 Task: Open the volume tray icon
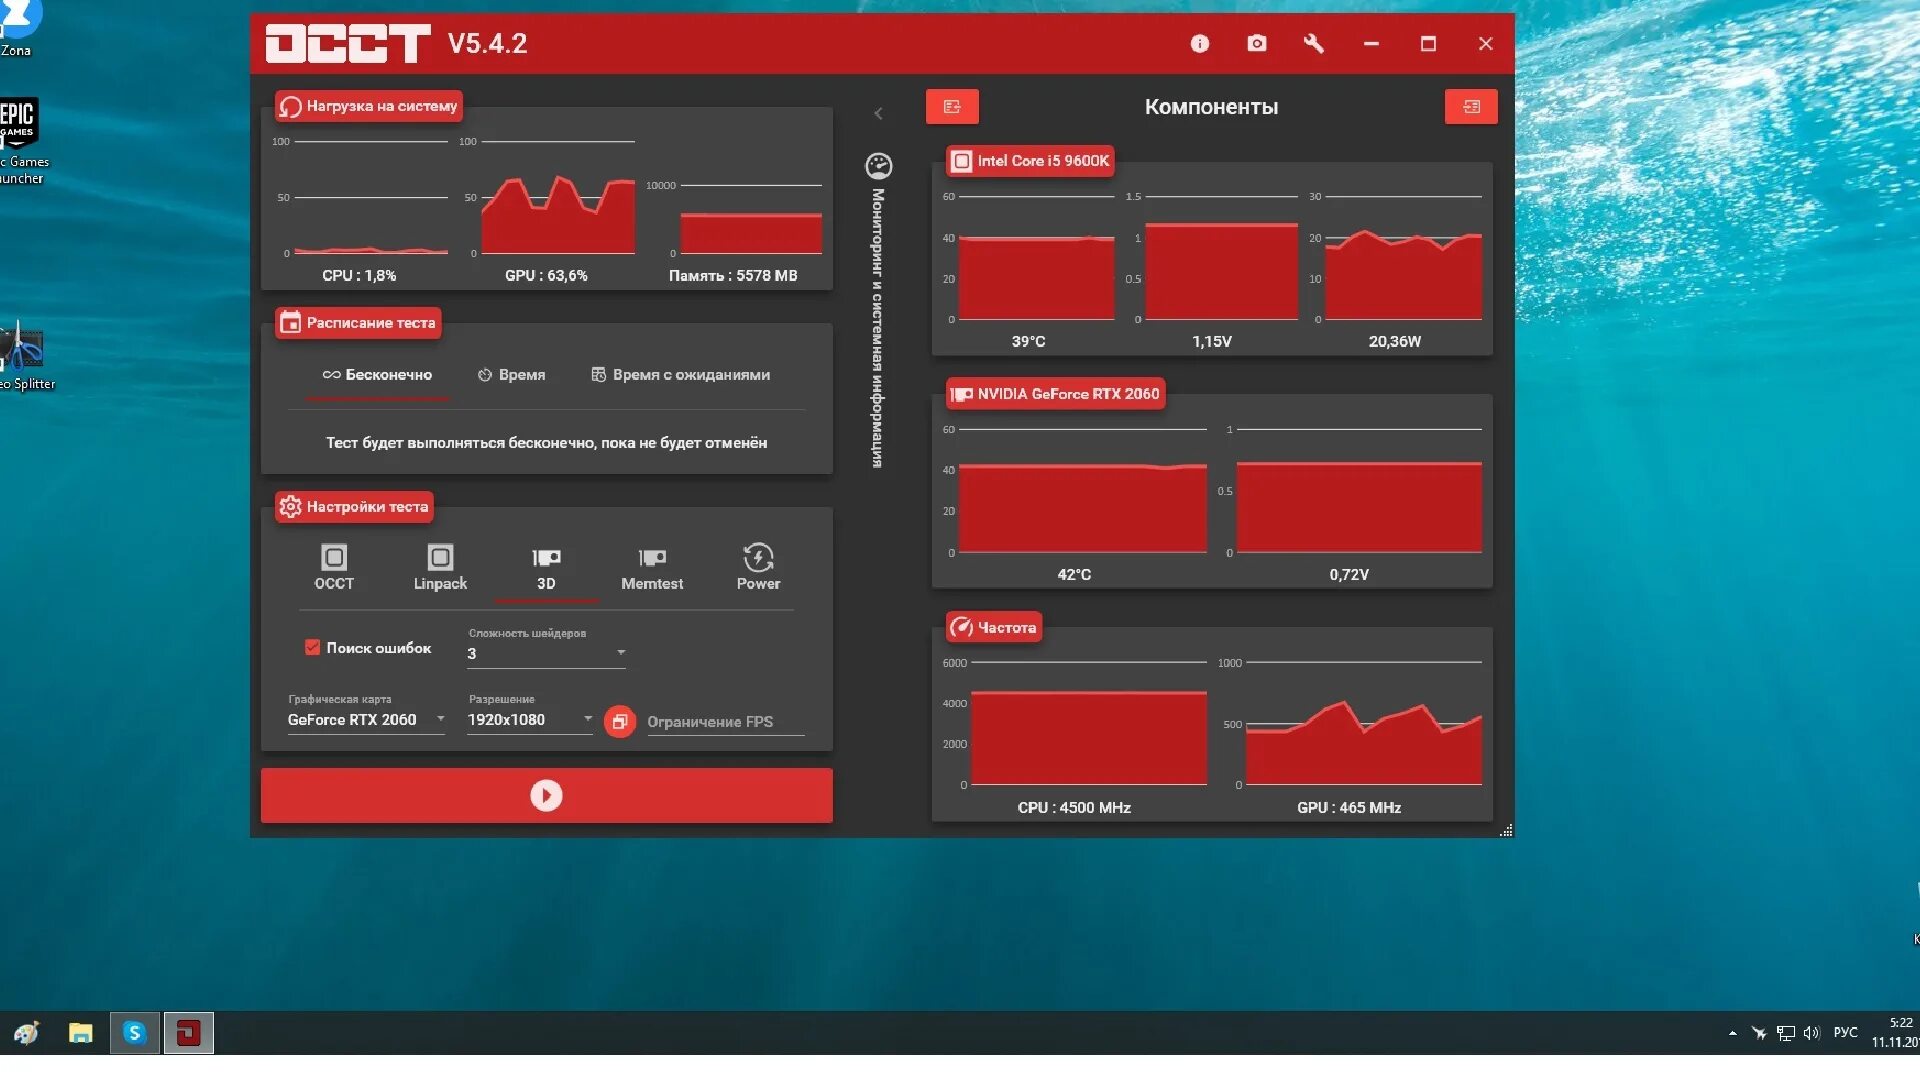pos(1811,1033)
